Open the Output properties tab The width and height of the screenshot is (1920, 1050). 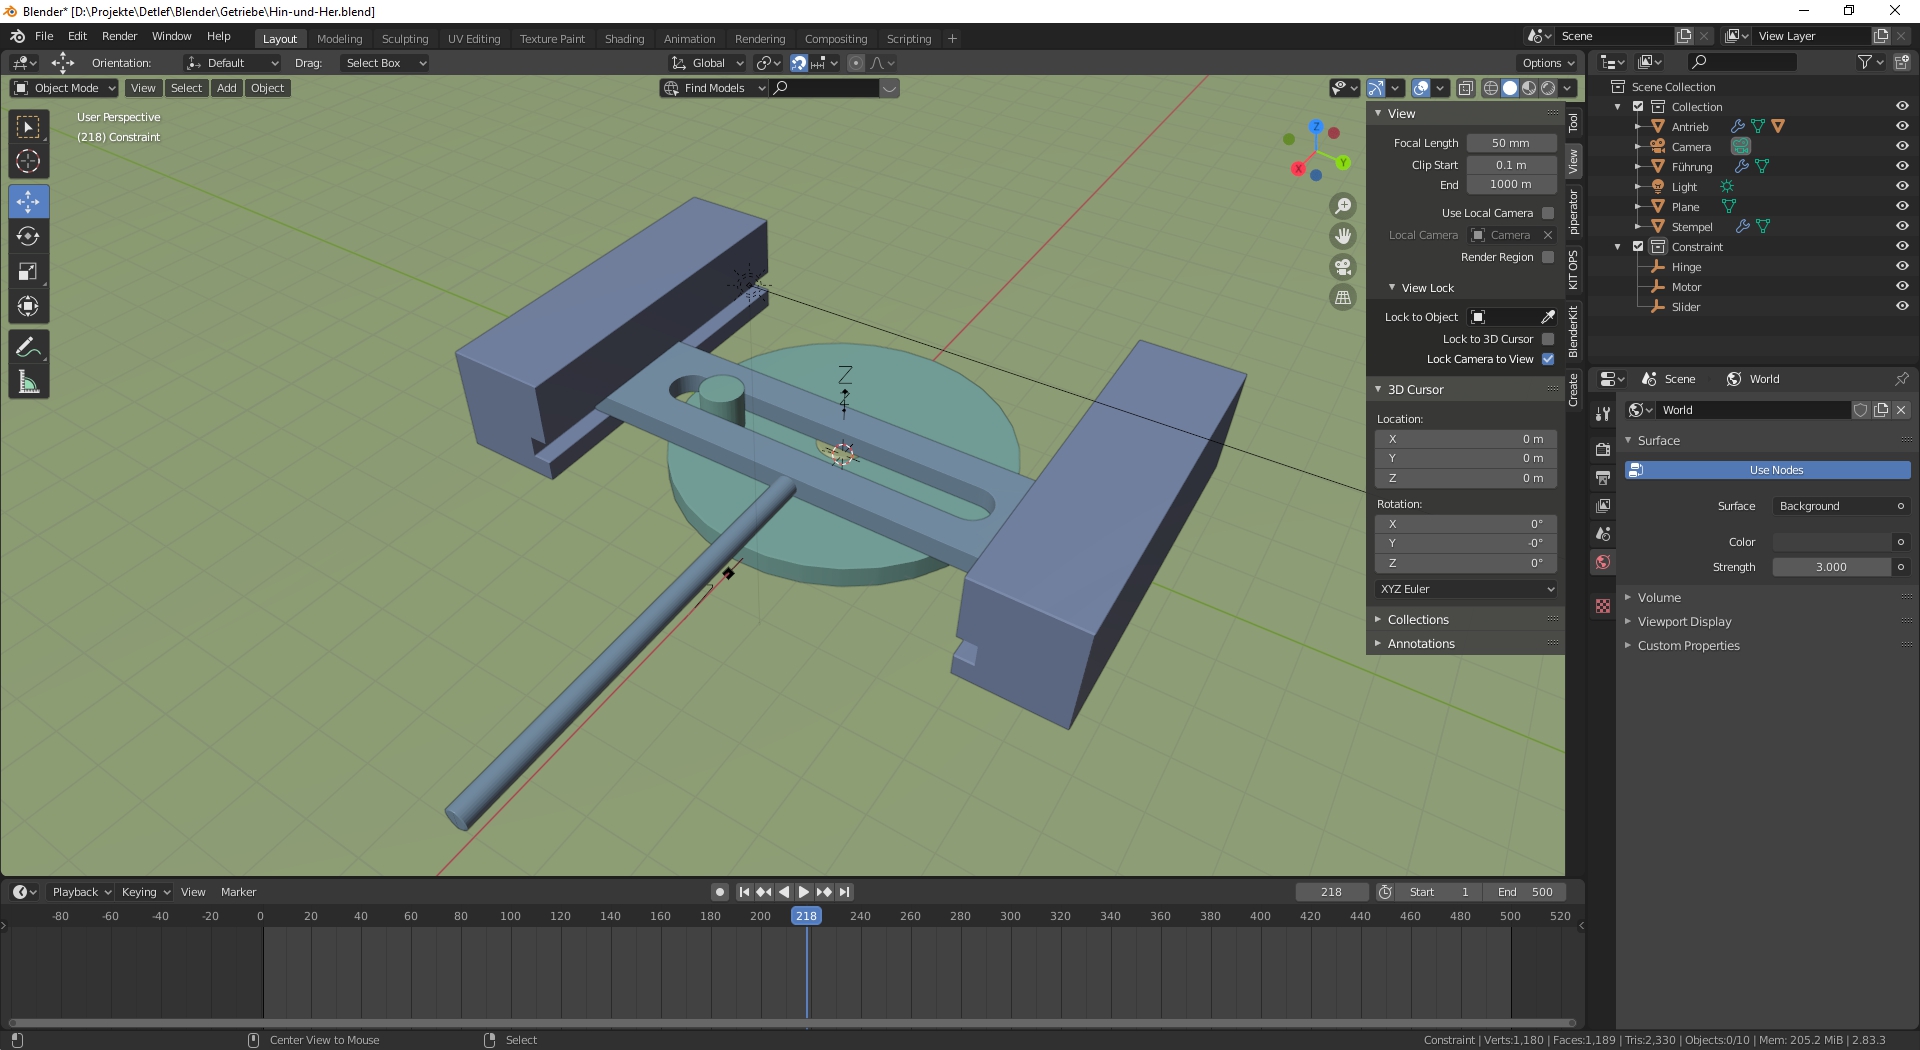click(1603, 478)
